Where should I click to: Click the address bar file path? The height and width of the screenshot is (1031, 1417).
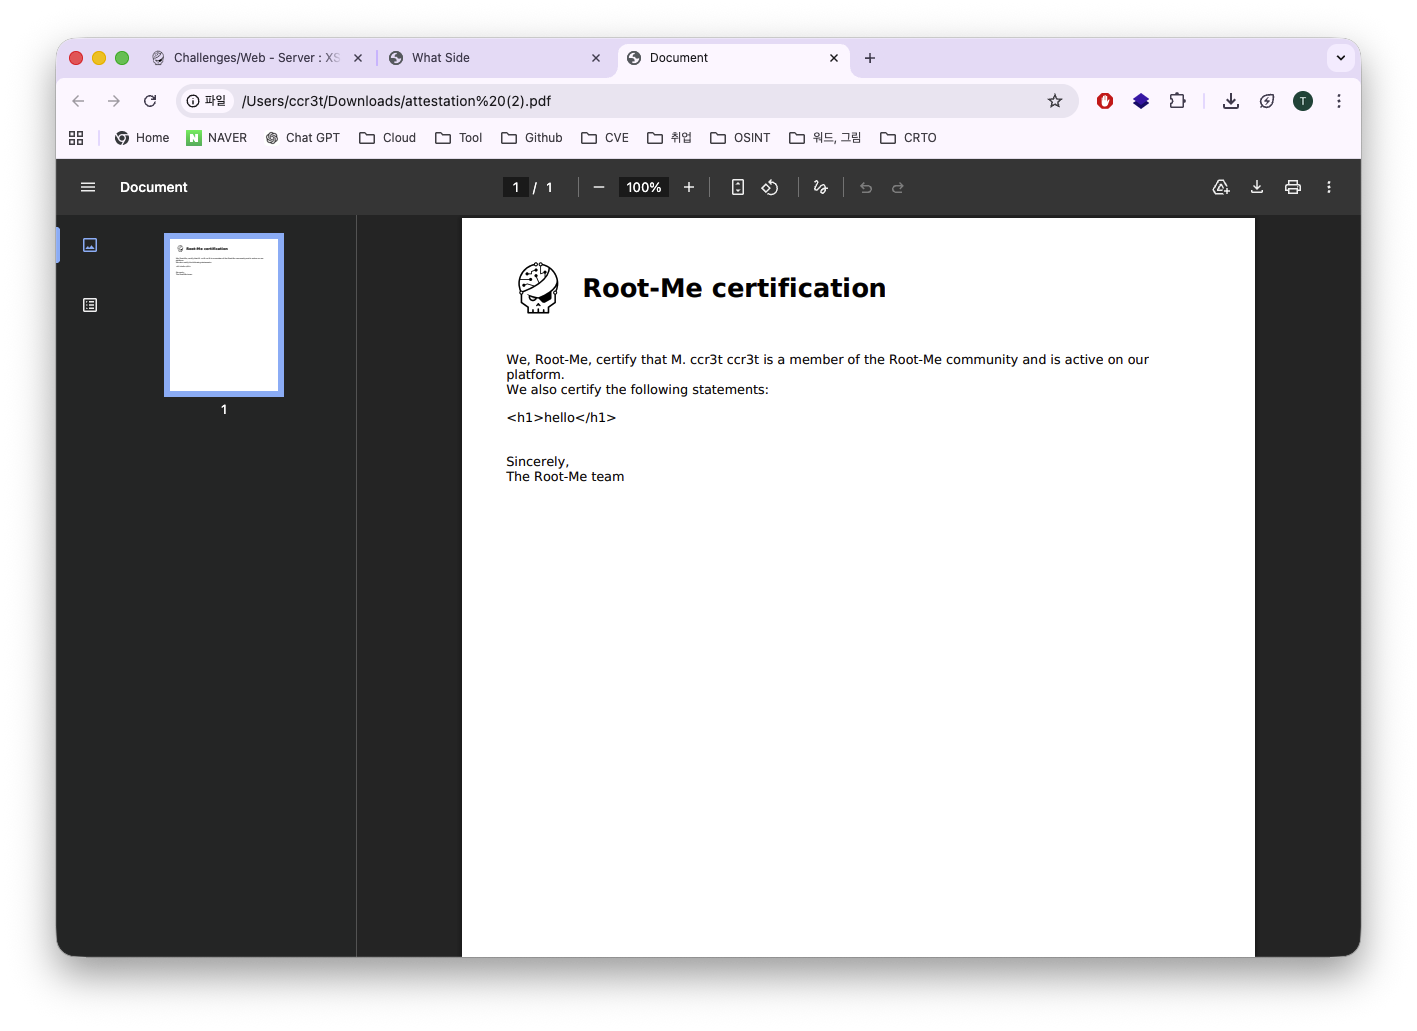point(396,101)
